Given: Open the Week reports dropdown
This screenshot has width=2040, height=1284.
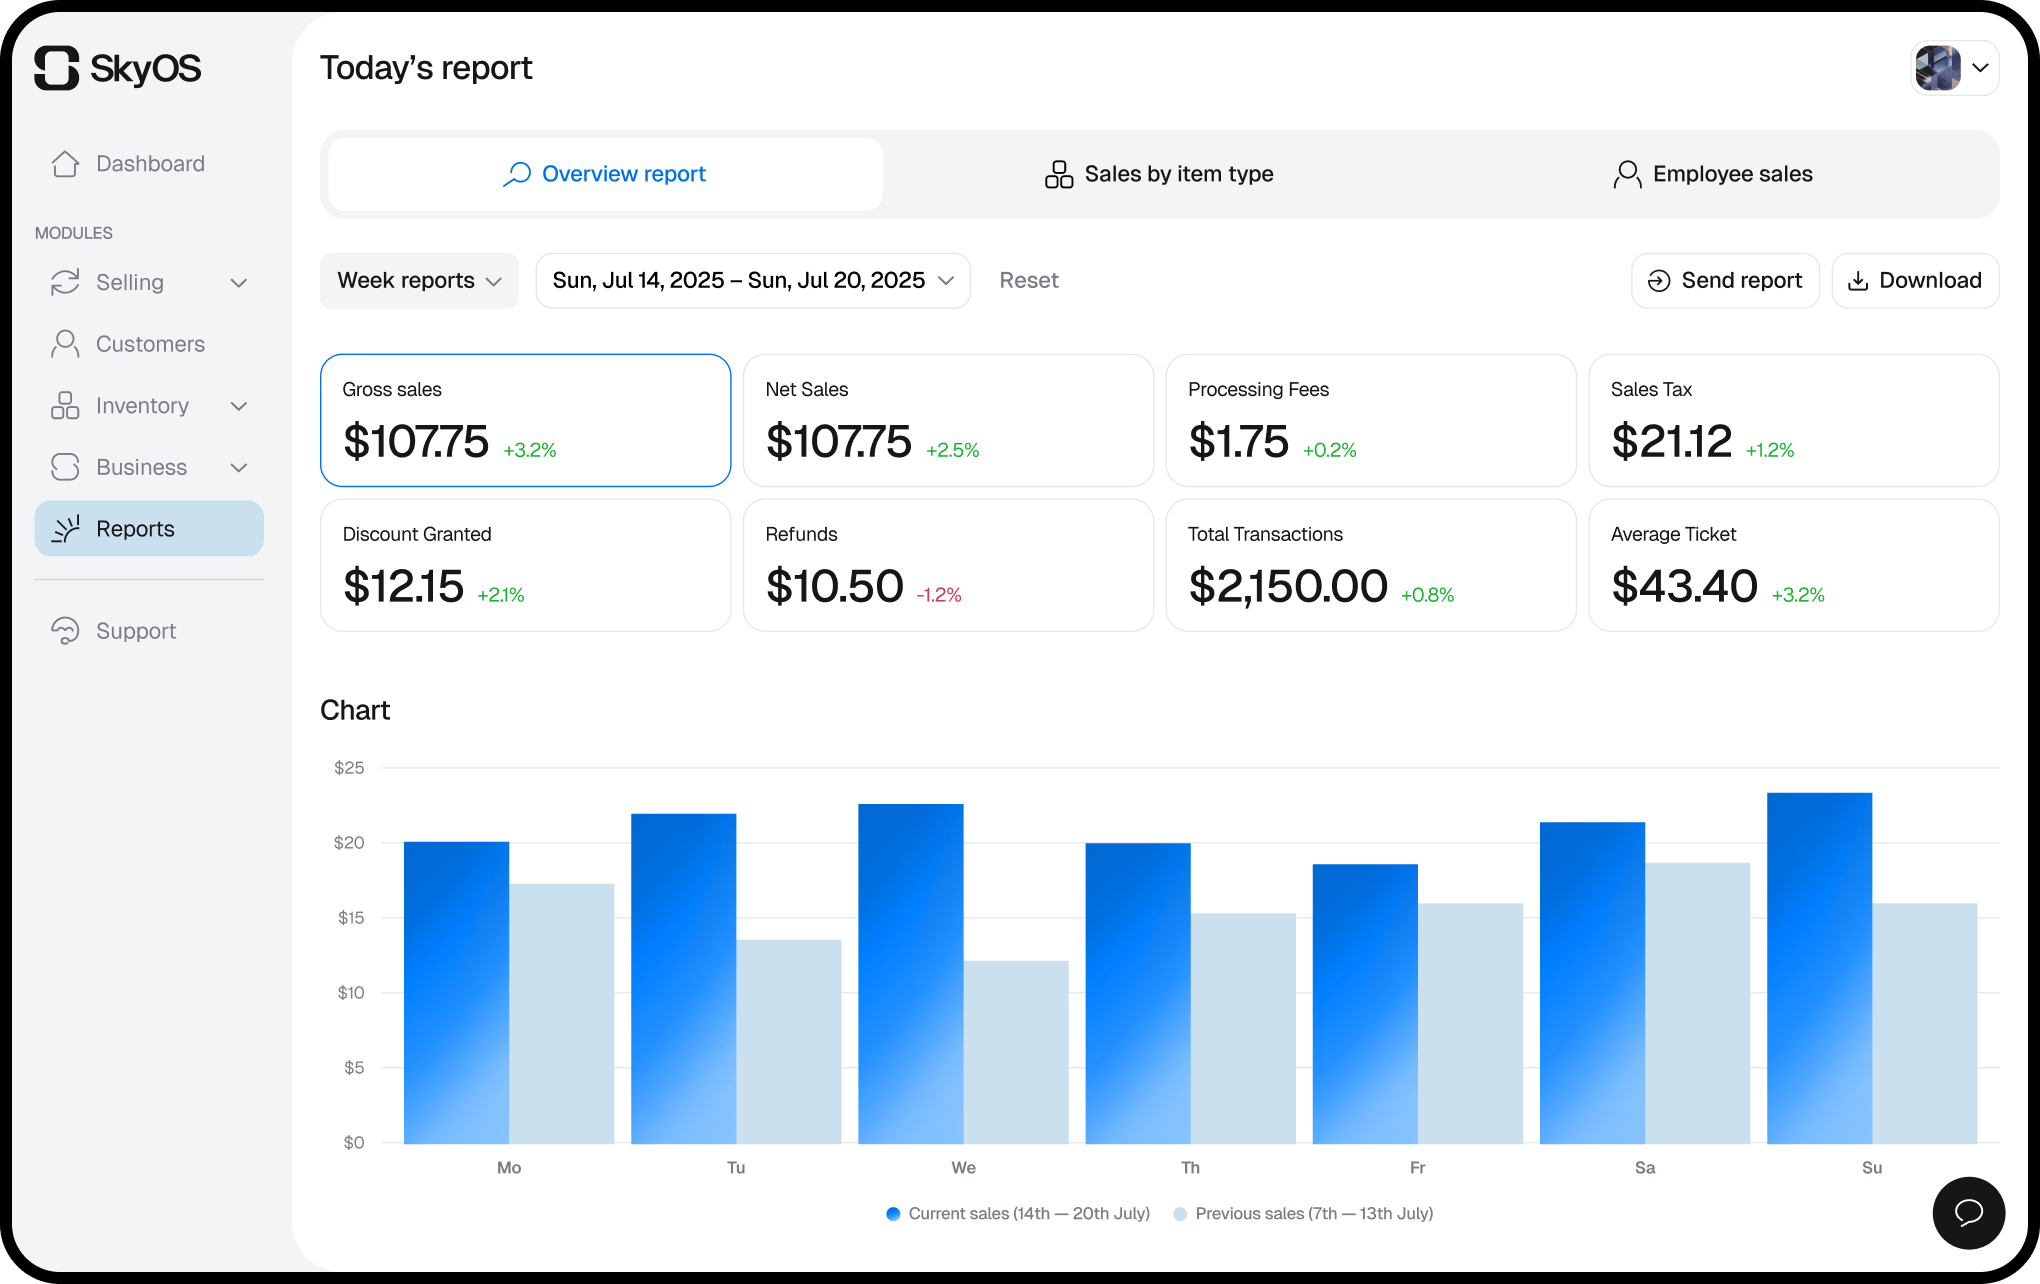Looking at the screenshot, I should (x=419, y=281).
